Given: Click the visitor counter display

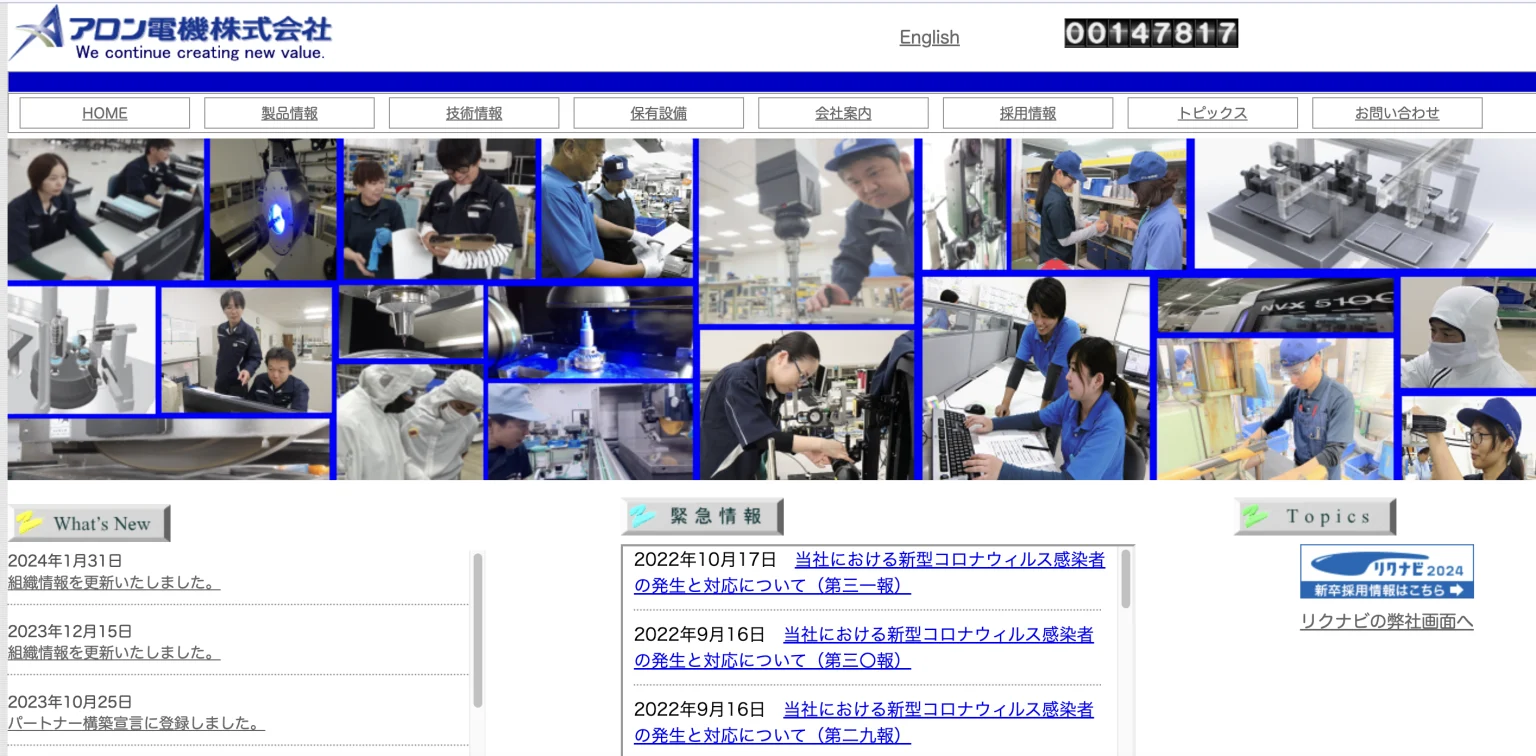Looking at the screenshot, I should (x=1151, y=34).
